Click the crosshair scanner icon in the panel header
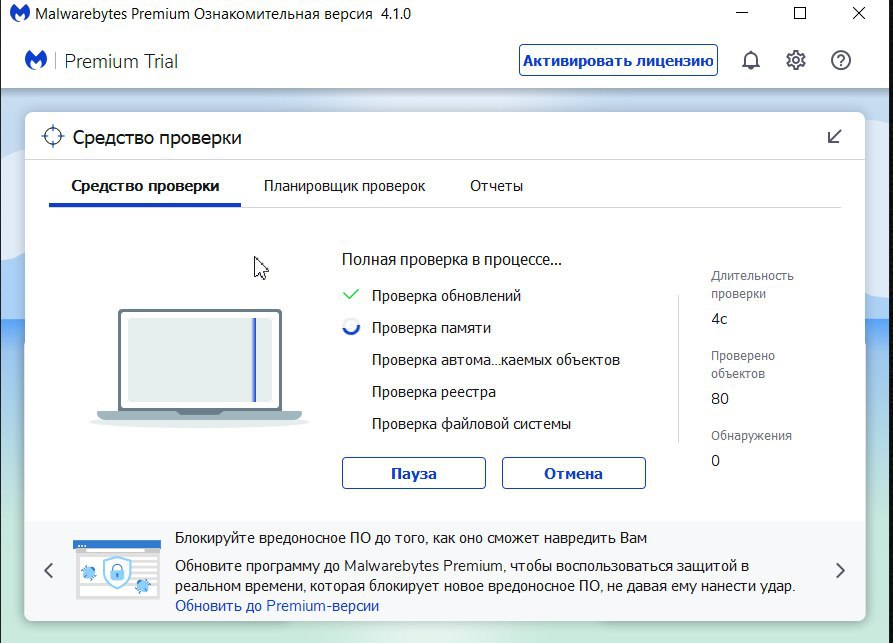This screenshot has width=893, height=643. (x=53, y=137)
